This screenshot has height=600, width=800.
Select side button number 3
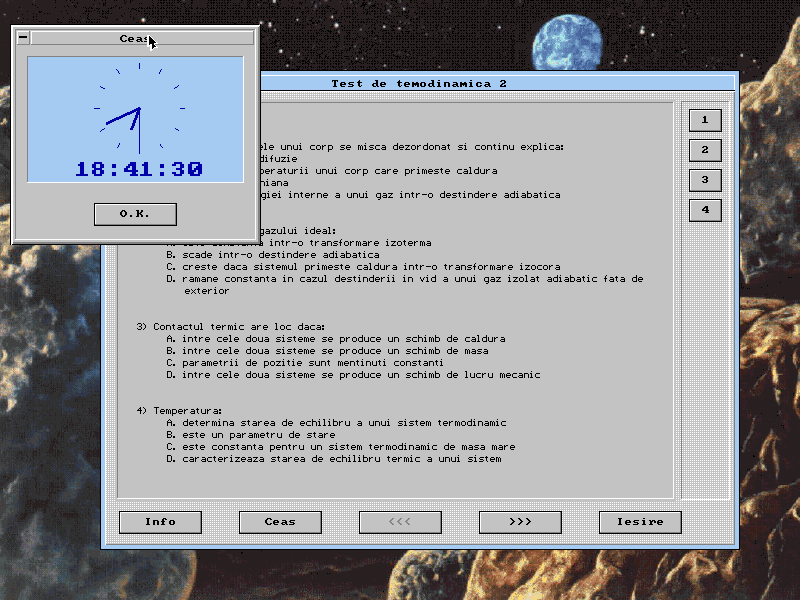705,180
